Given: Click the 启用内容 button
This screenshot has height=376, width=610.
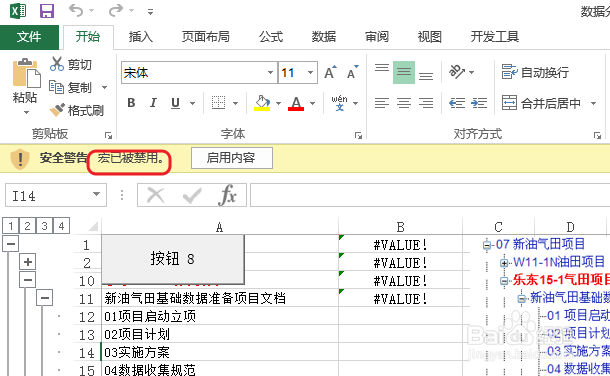Looking at the screenshot, I should pos(231,158).
